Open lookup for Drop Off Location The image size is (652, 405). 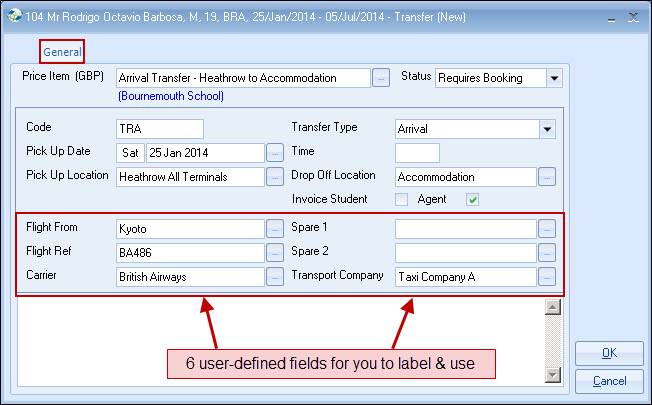pos(546,177)
